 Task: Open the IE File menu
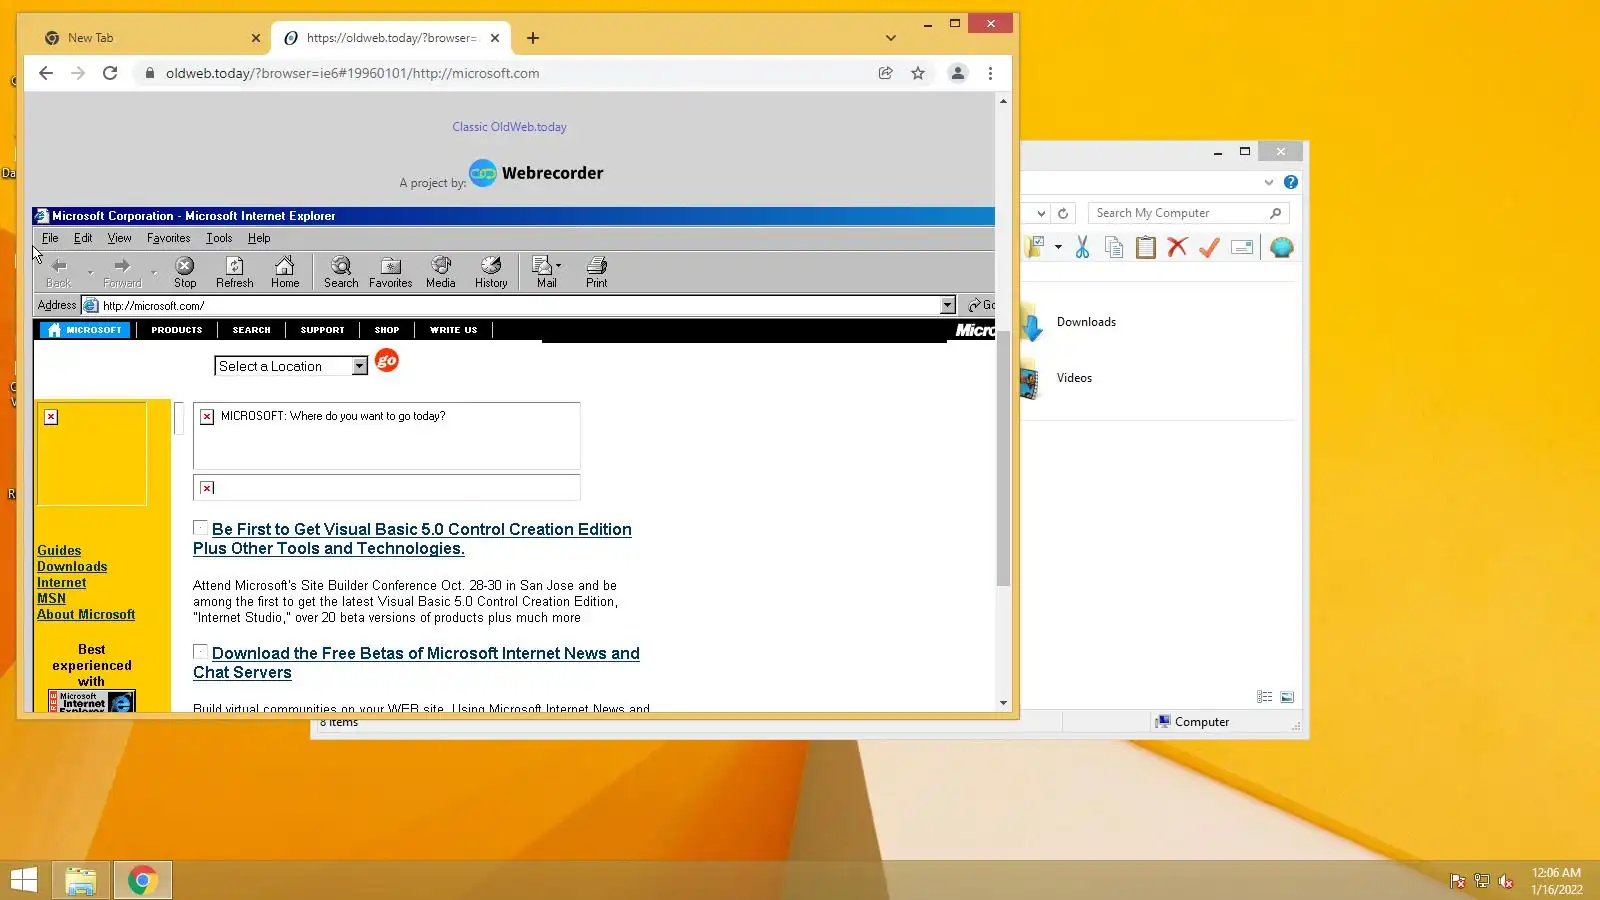coord(50,238)
